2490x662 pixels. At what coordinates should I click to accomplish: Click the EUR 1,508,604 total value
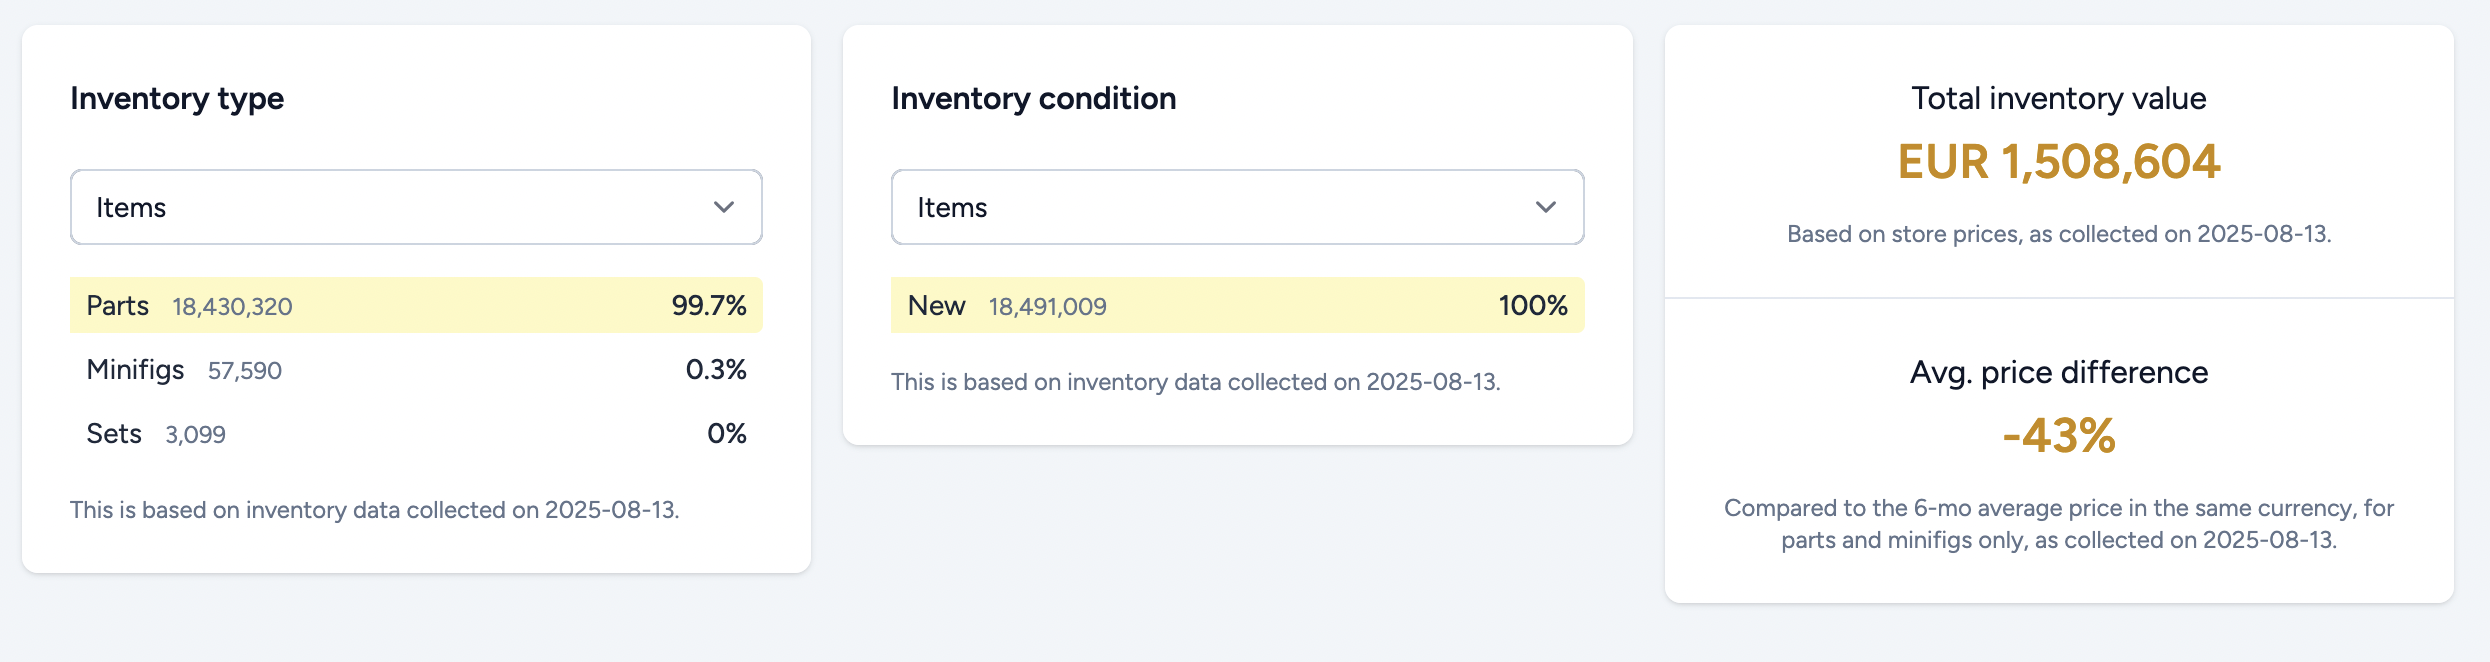pos(2059,162)
